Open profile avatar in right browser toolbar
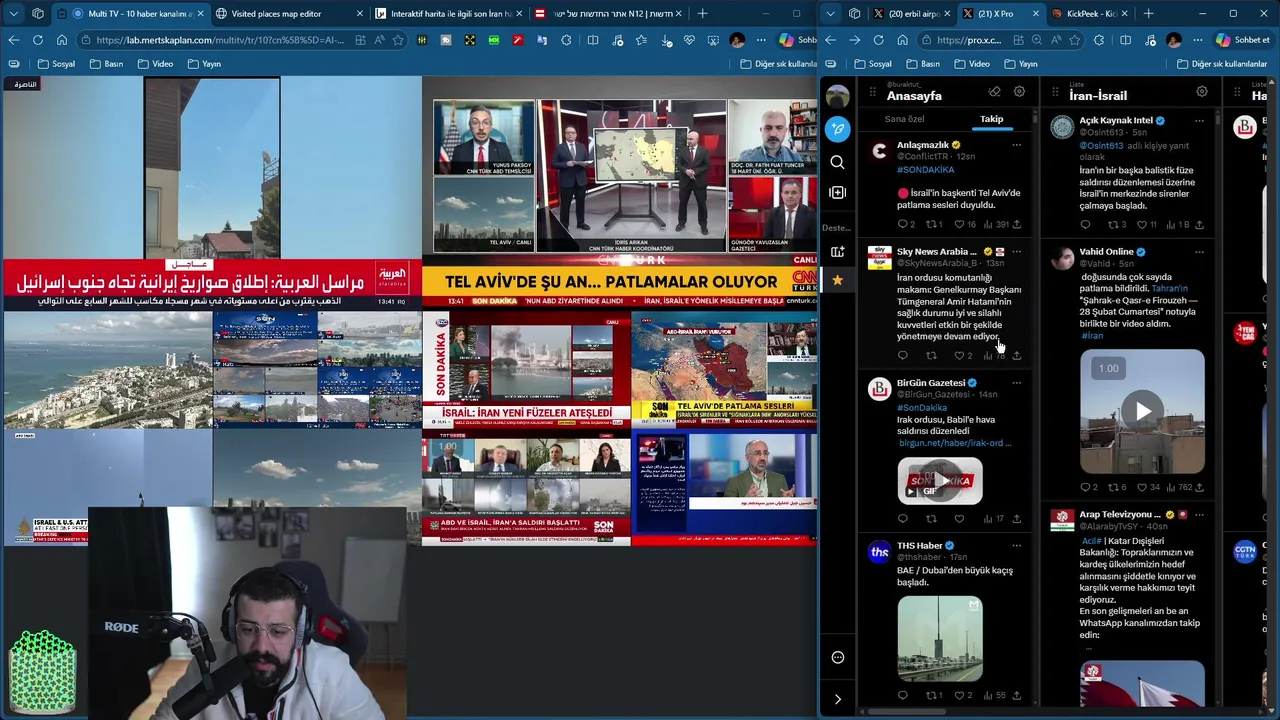Image resolution: width=1280 pixels, height=720 pixels. click(x=1174, y=40)
